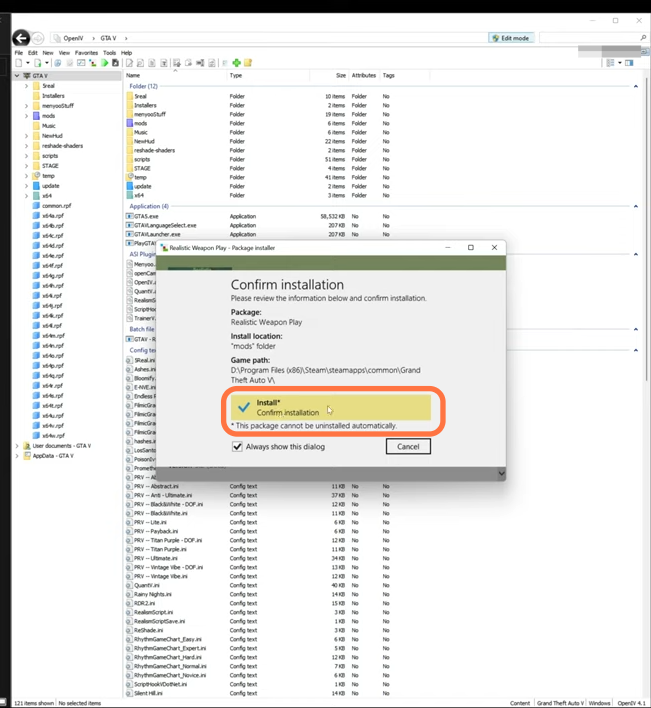Select the x64w.rpf archive
Image resolution: width=651 pixels, height=708 pixels.
(x=53, y=436)
